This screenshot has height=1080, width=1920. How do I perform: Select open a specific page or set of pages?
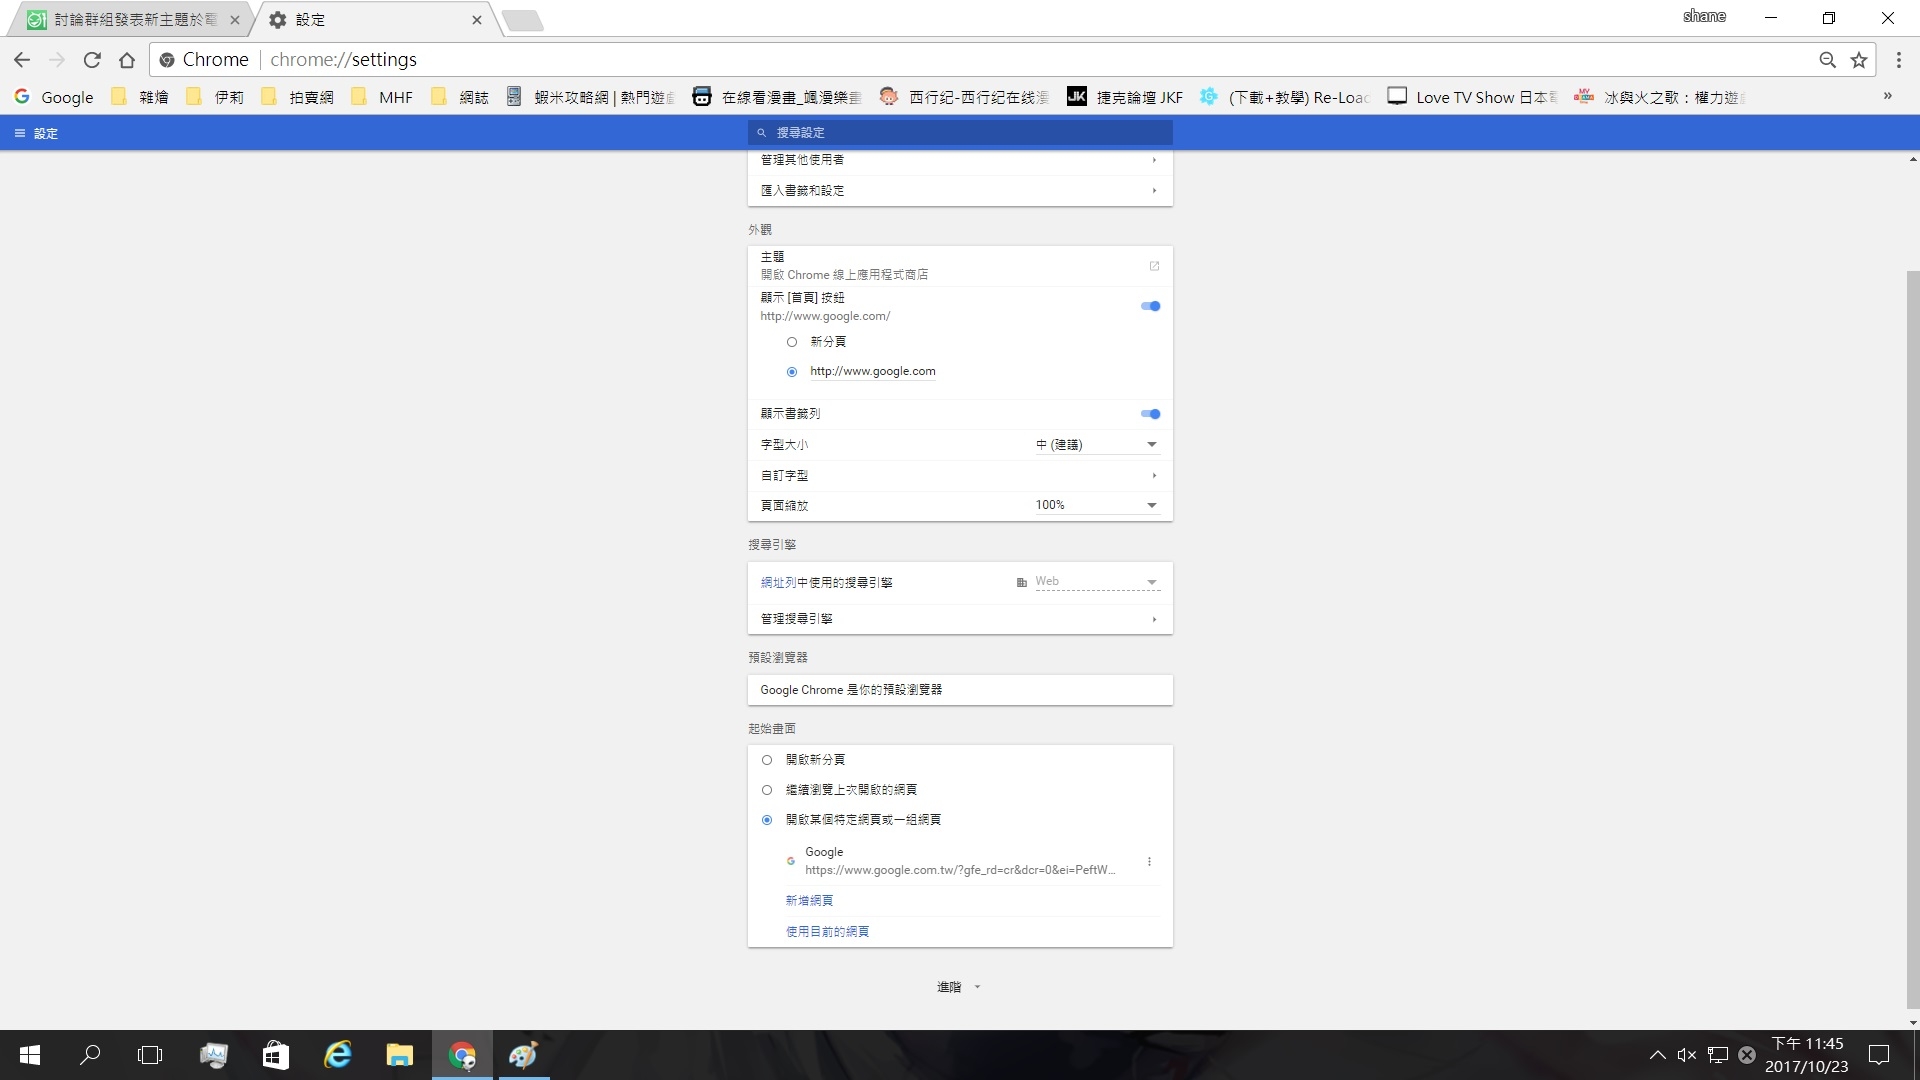click(767, 820)
